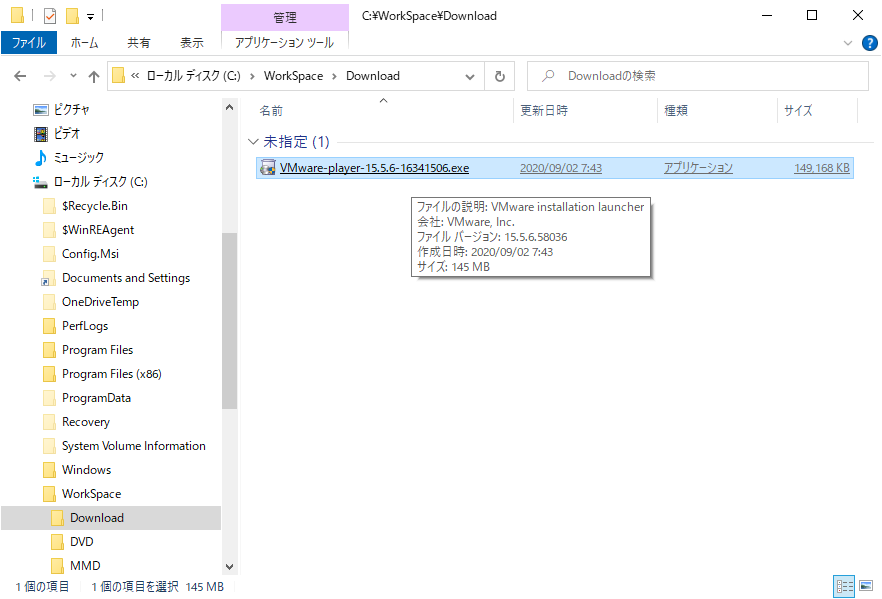
Task: Open the ファイル tab
Action: click(29, 43)
